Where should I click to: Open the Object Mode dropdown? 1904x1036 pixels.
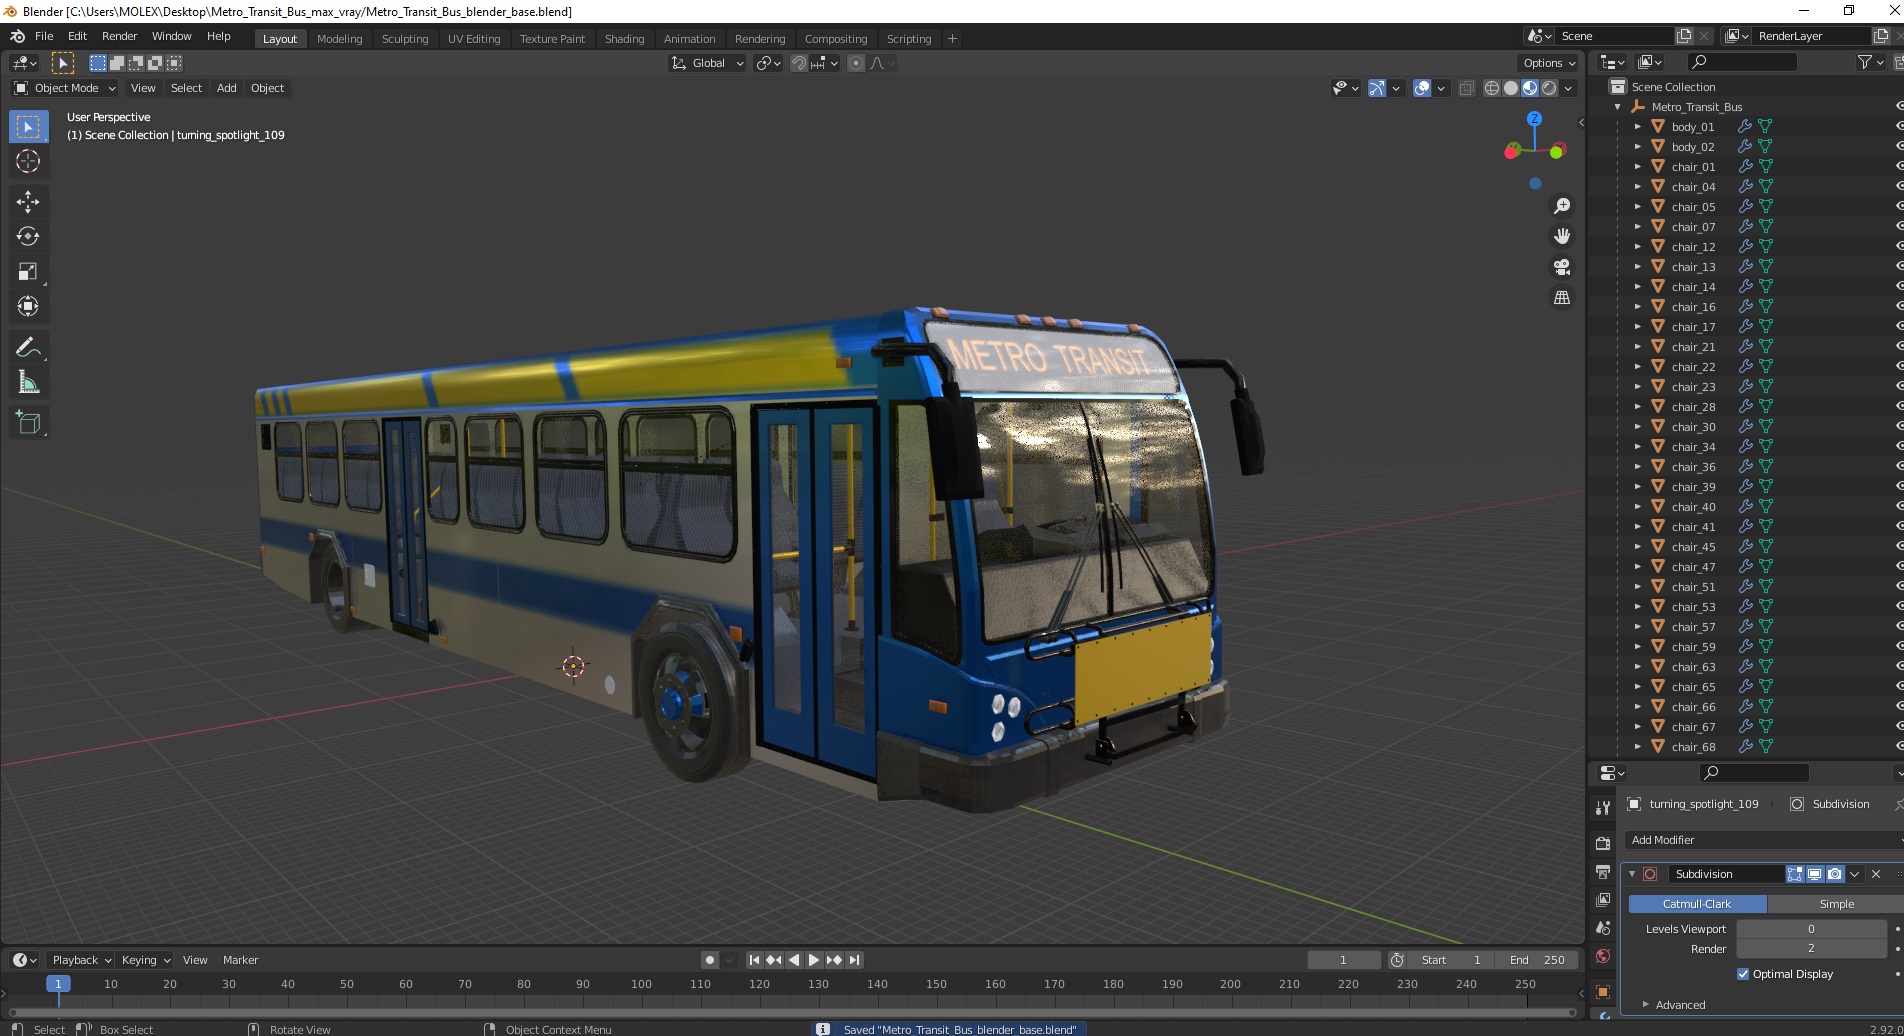coord(65,88)
